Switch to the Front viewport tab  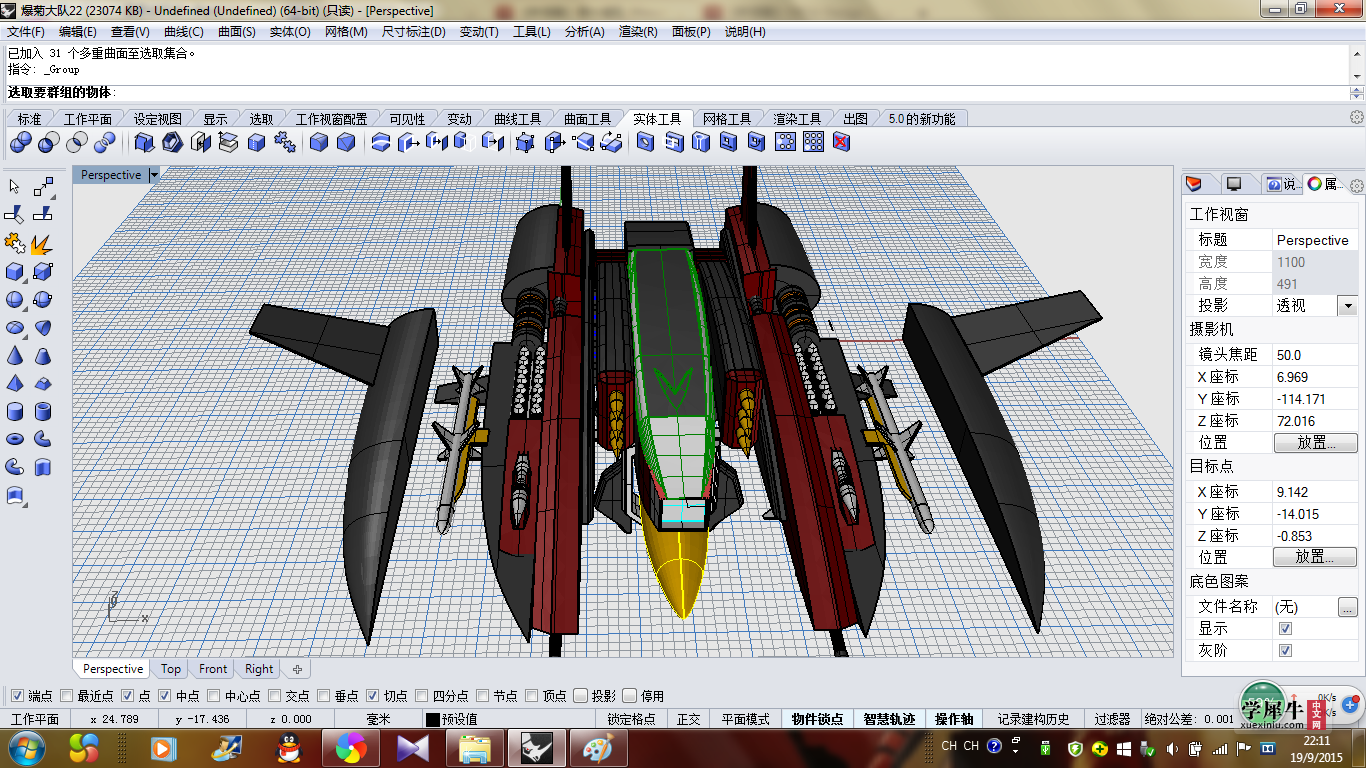213,669
